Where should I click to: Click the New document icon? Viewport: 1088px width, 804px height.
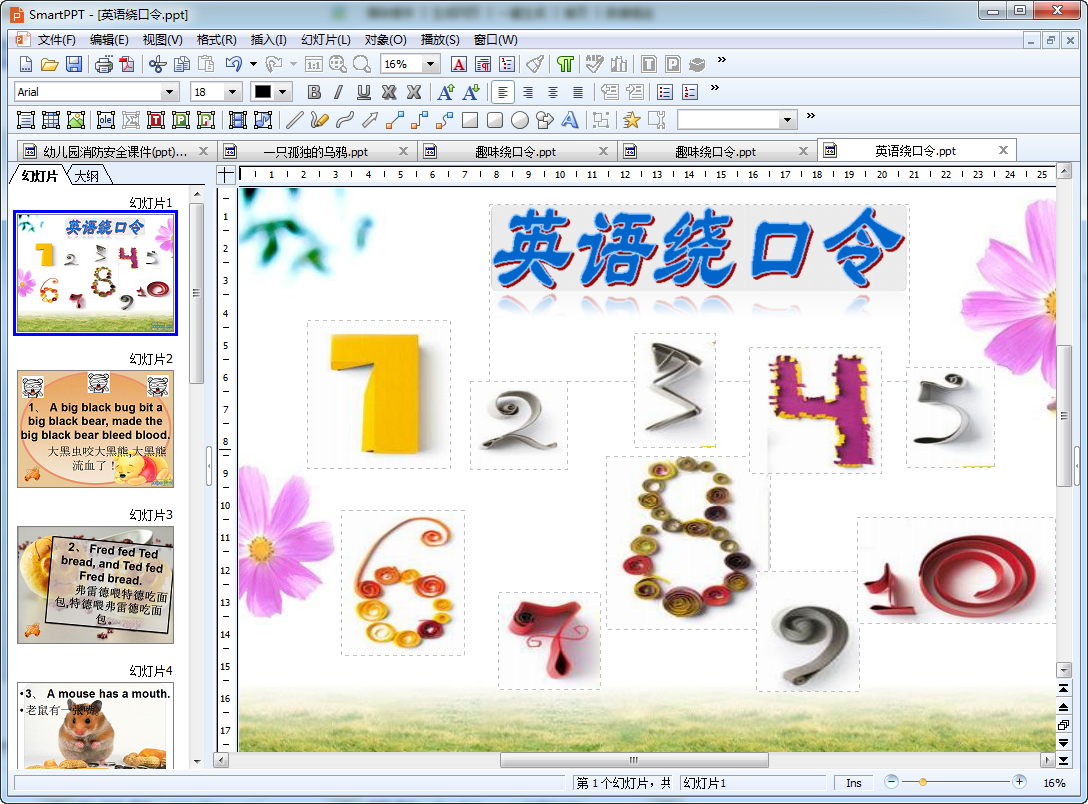pos(26,65)
